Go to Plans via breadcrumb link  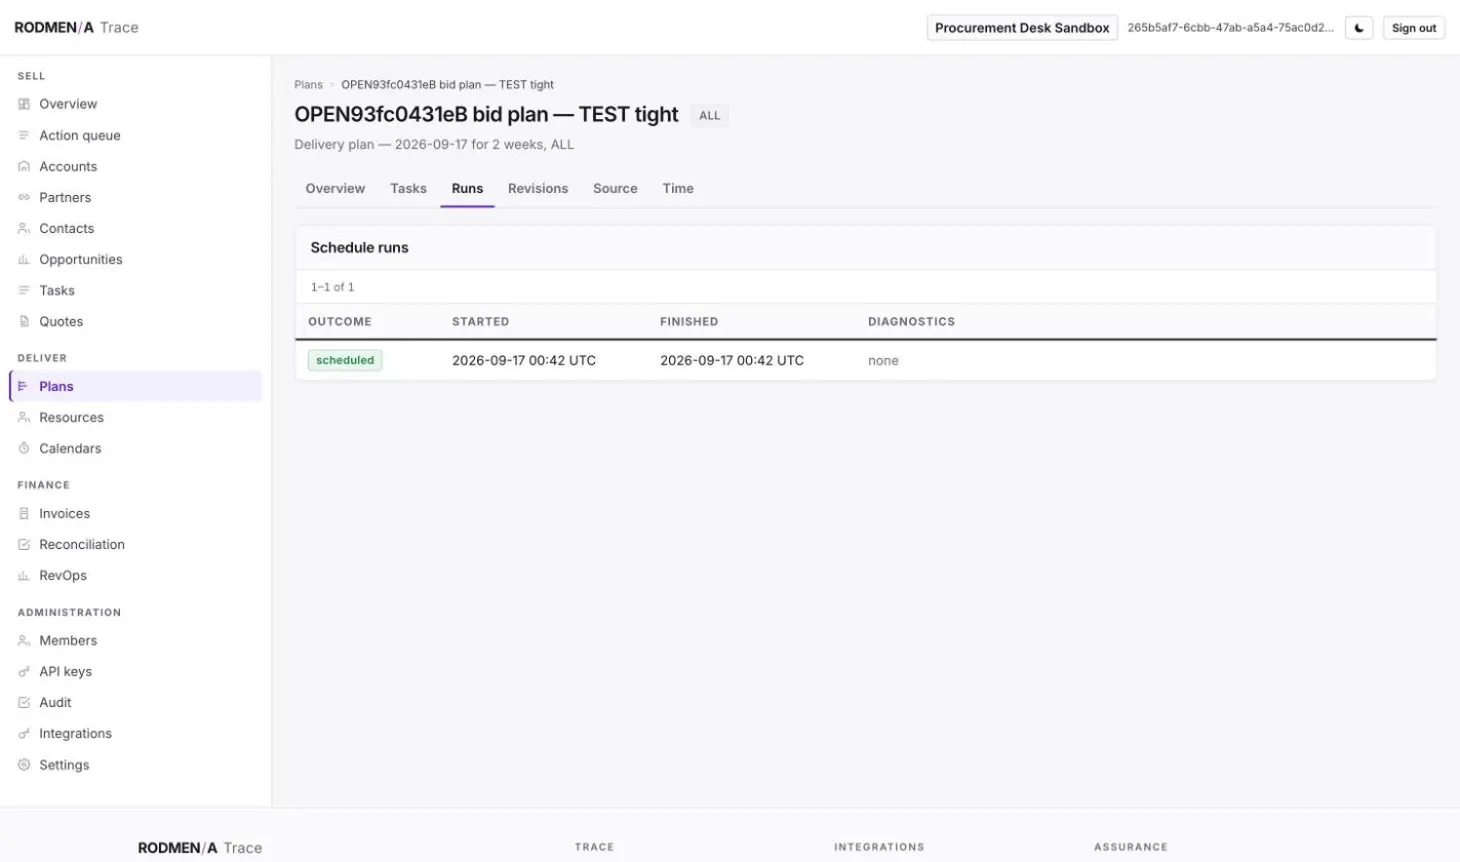pos(308,85)
